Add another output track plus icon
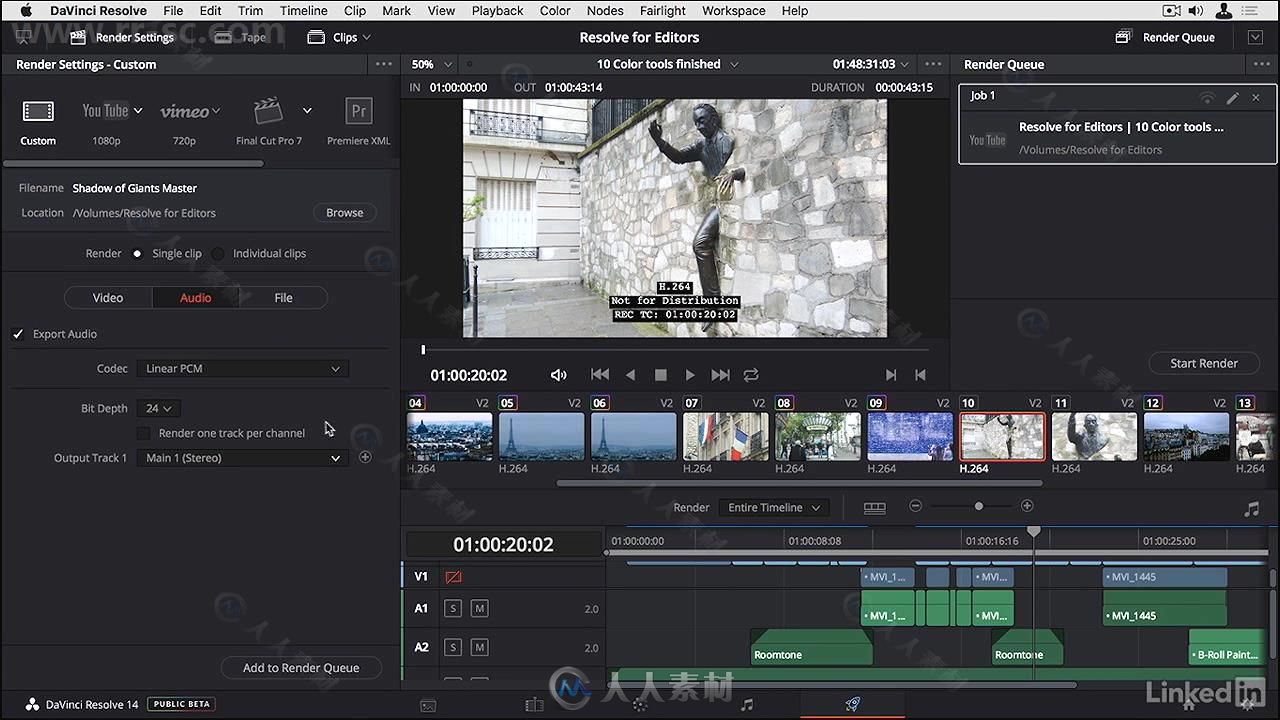The image size is (1280, 720). click(365, 457)
